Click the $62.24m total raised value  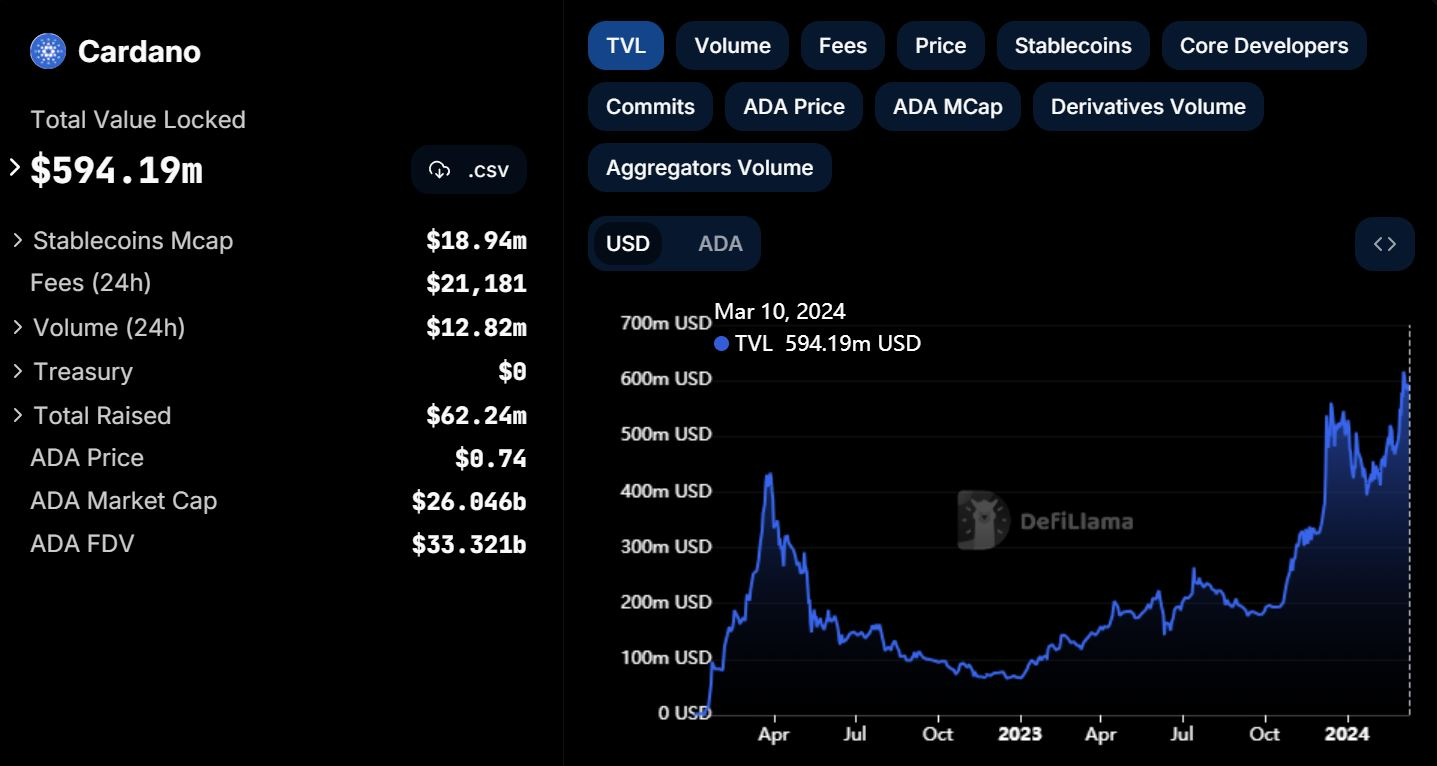(x=476, y=416)
